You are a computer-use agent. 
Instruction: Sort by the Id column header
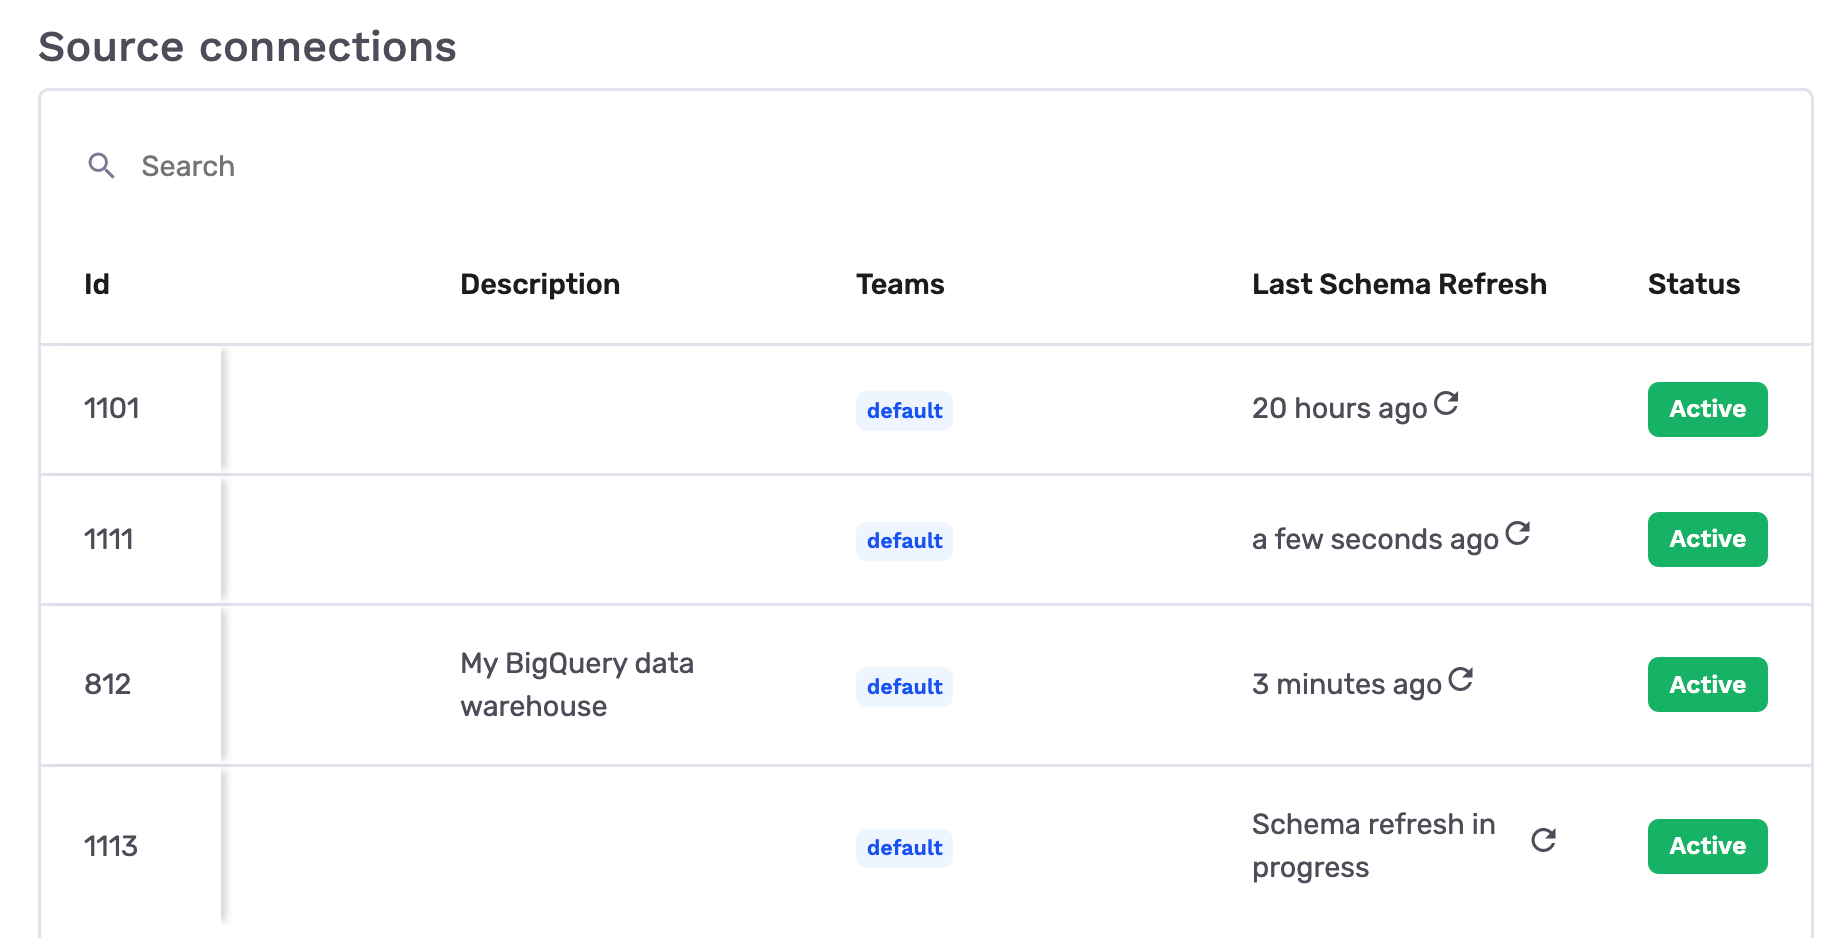[x=97, y=284]
